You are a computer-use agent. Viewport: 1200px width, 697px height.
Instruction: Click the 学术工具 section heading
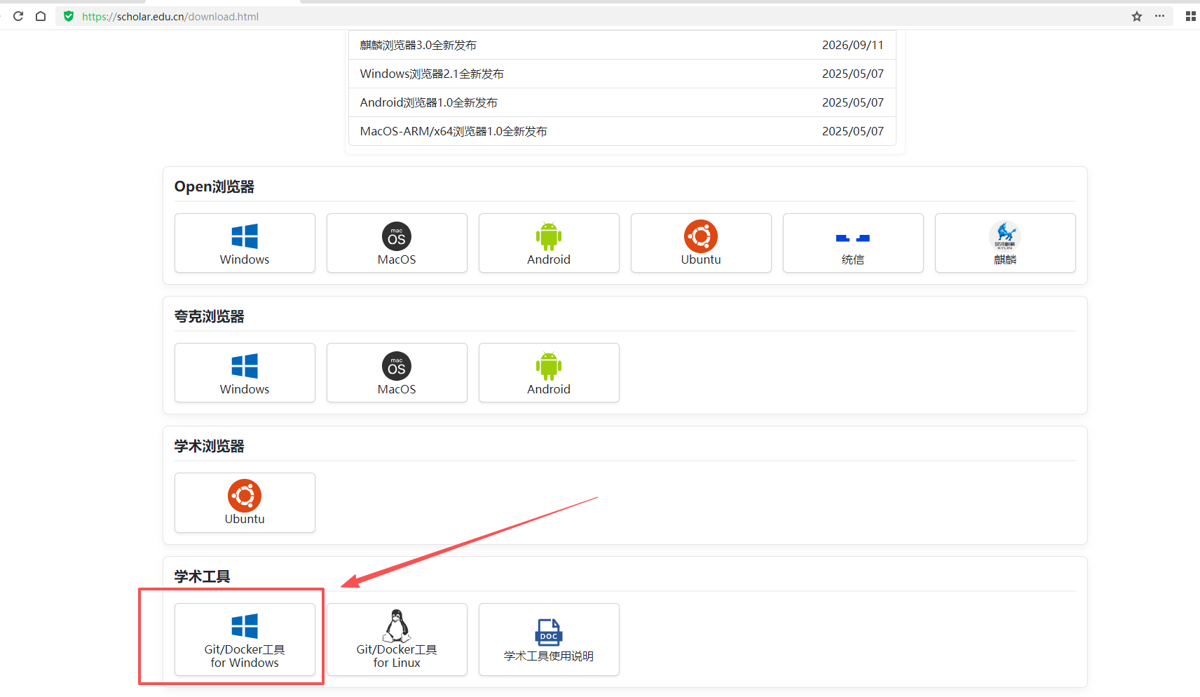(202, 577)
